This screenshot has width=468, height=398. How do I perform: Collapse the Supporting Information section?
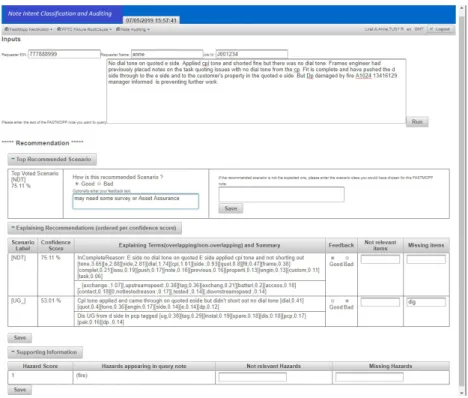(x=45, y=352)
